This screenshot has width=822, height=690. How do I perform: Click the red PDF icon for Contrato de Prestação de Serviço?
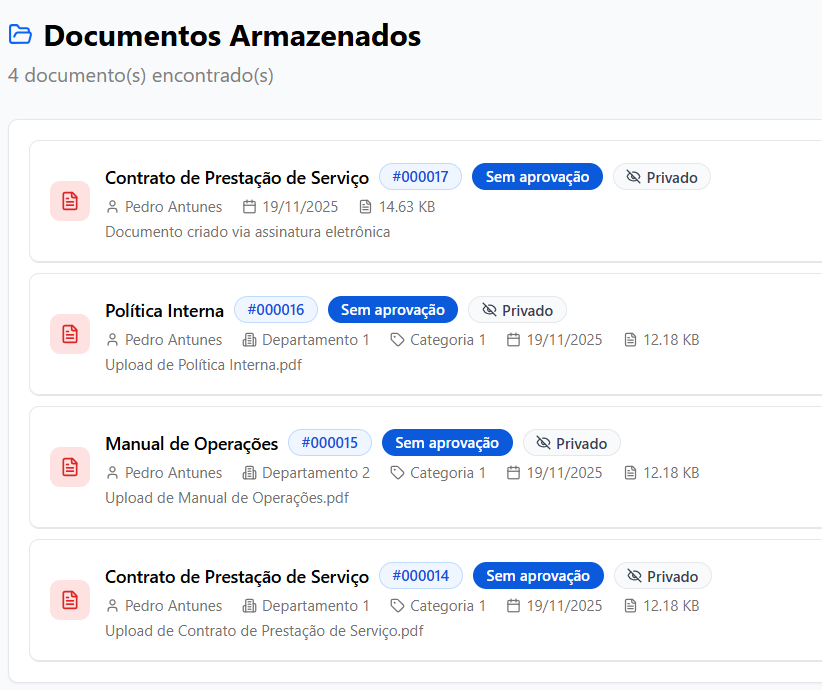pyautogui.click(x=69, y=201)
